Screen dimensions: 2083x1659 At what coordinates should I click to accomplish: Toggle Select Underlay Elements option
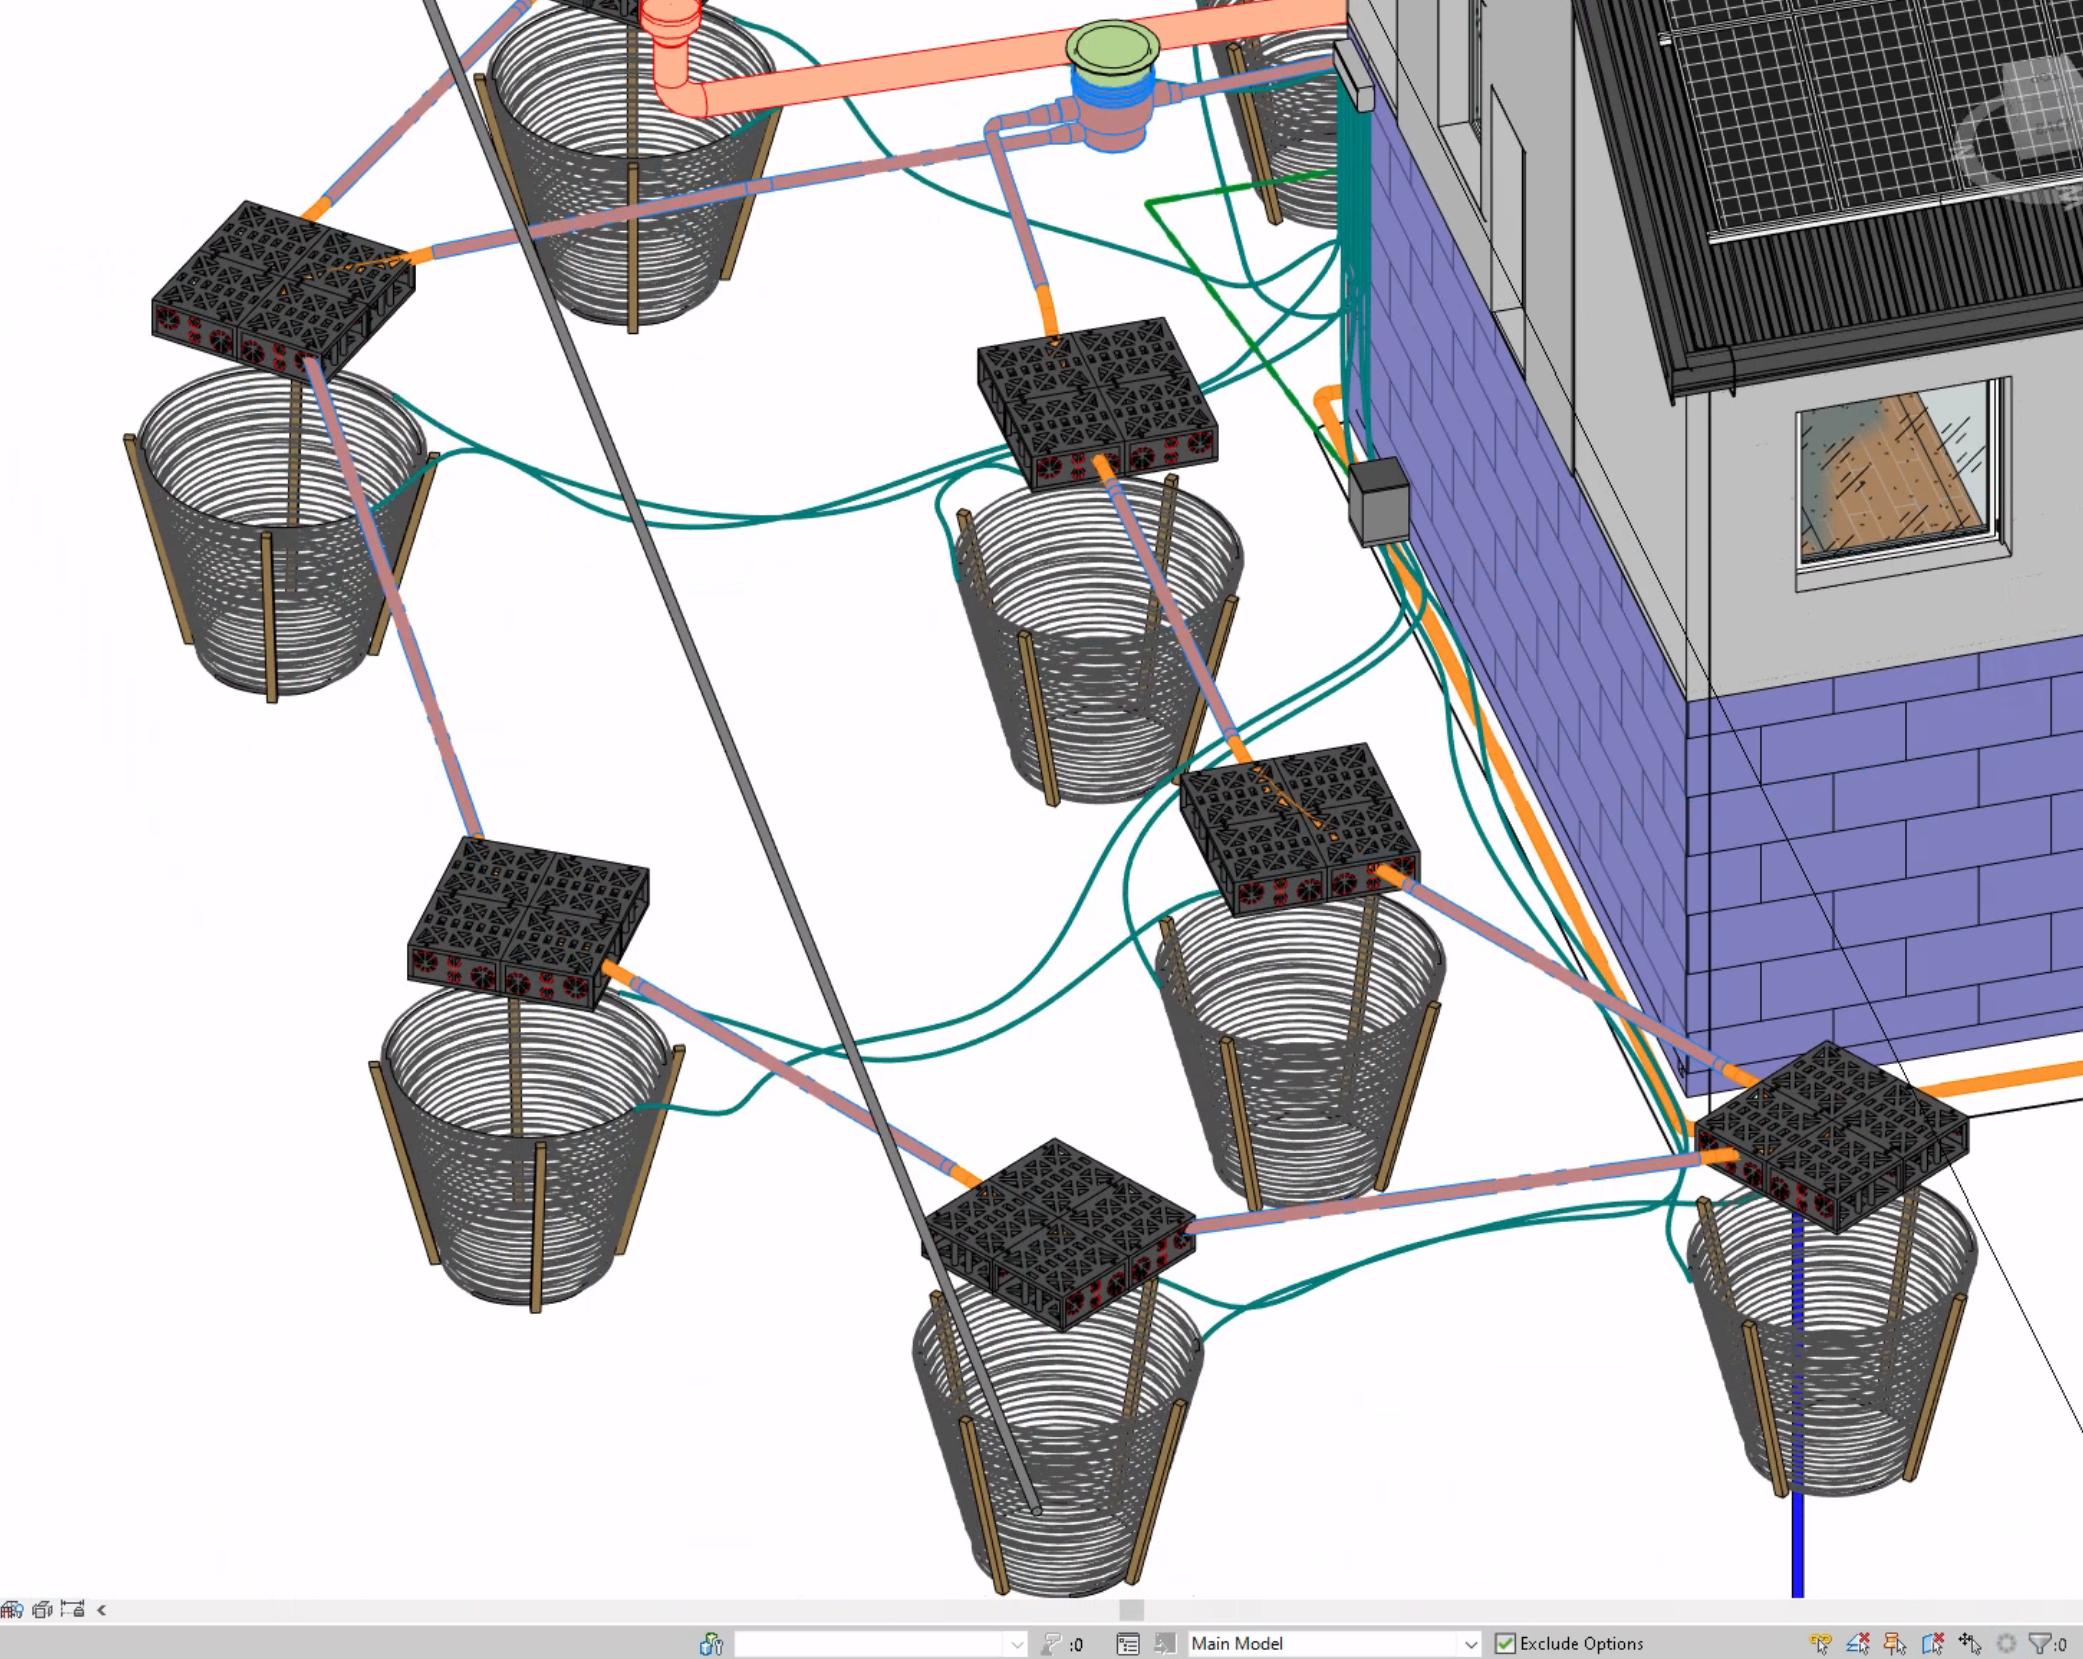(x=1857, y=1644)
